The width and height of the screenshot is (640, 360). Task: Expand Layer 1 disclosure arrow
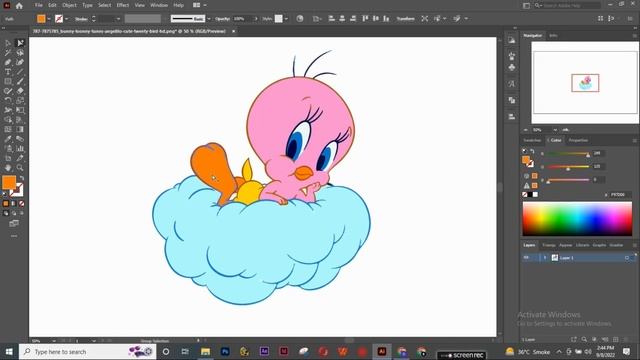click(x=544, y=258)
